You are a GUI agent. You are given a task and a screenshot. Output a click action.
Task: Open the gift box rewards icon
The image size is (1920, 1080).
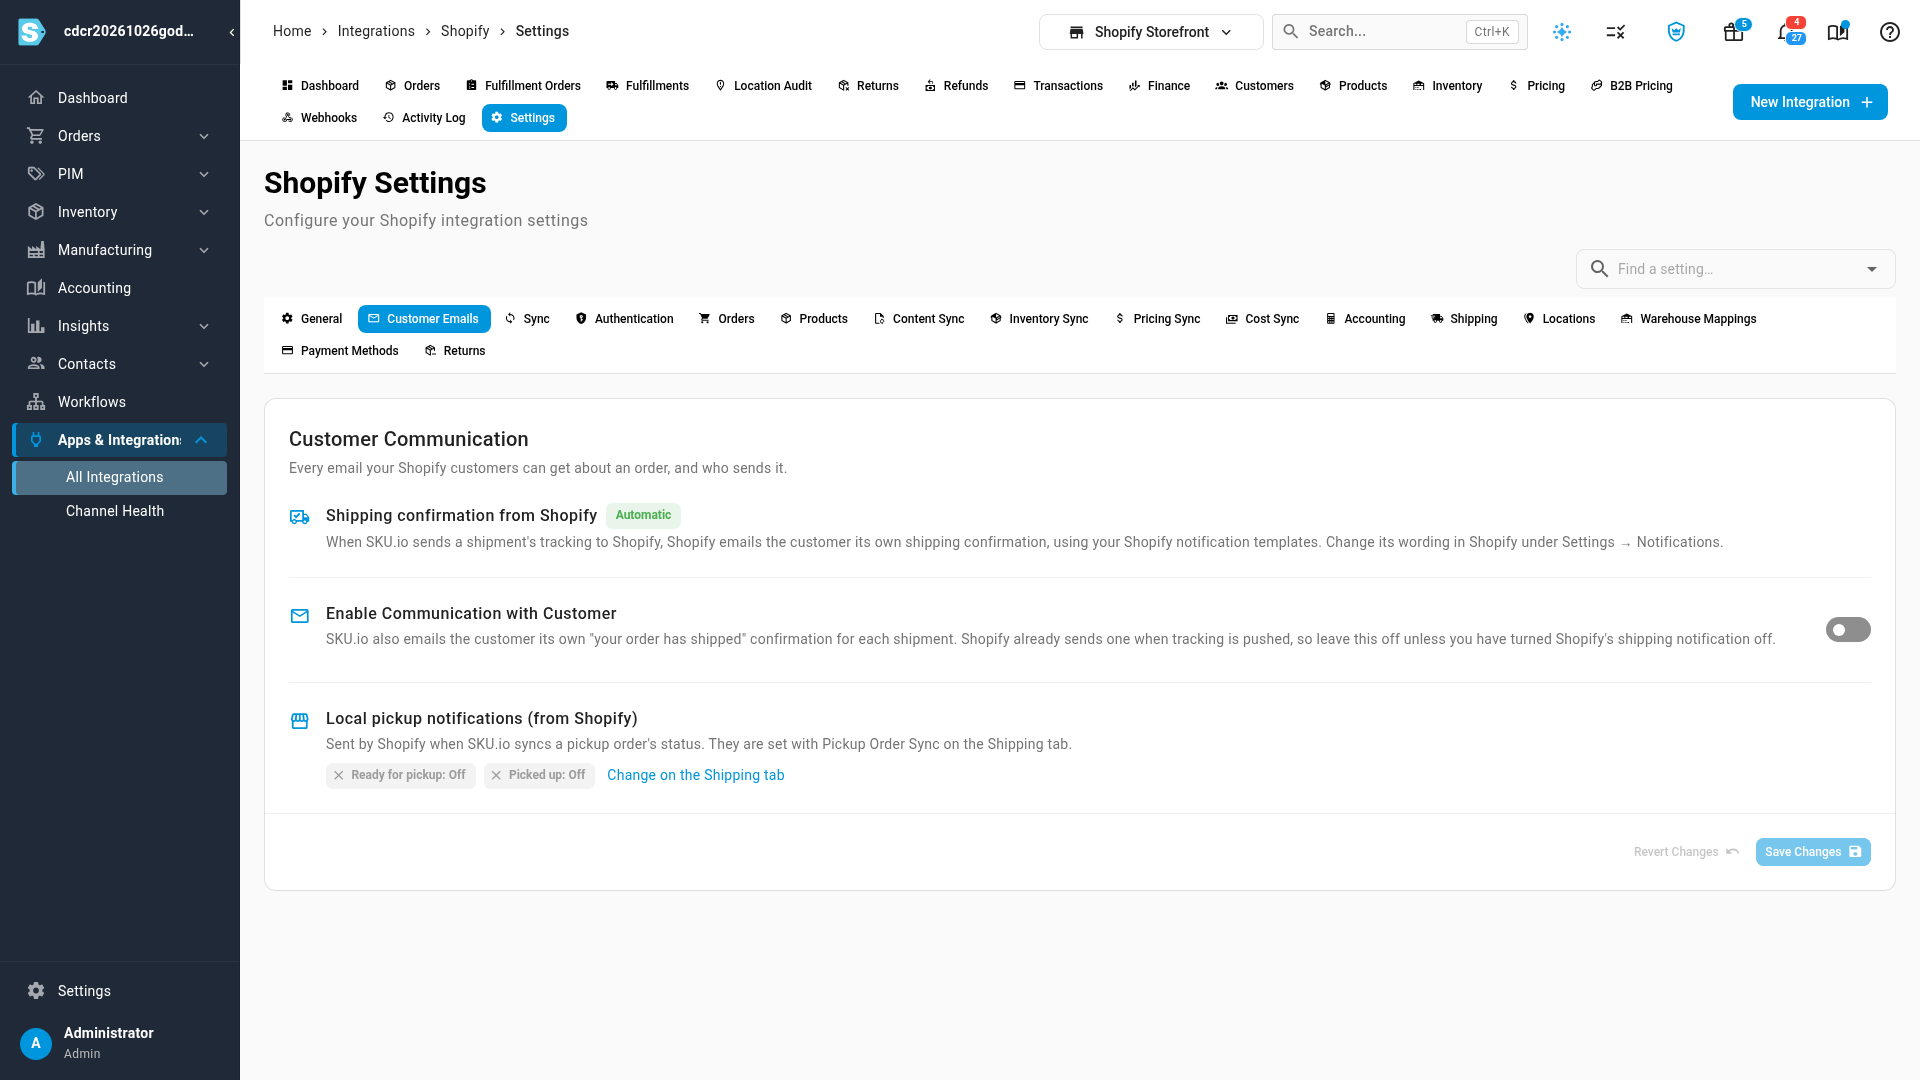[1734, 32]
